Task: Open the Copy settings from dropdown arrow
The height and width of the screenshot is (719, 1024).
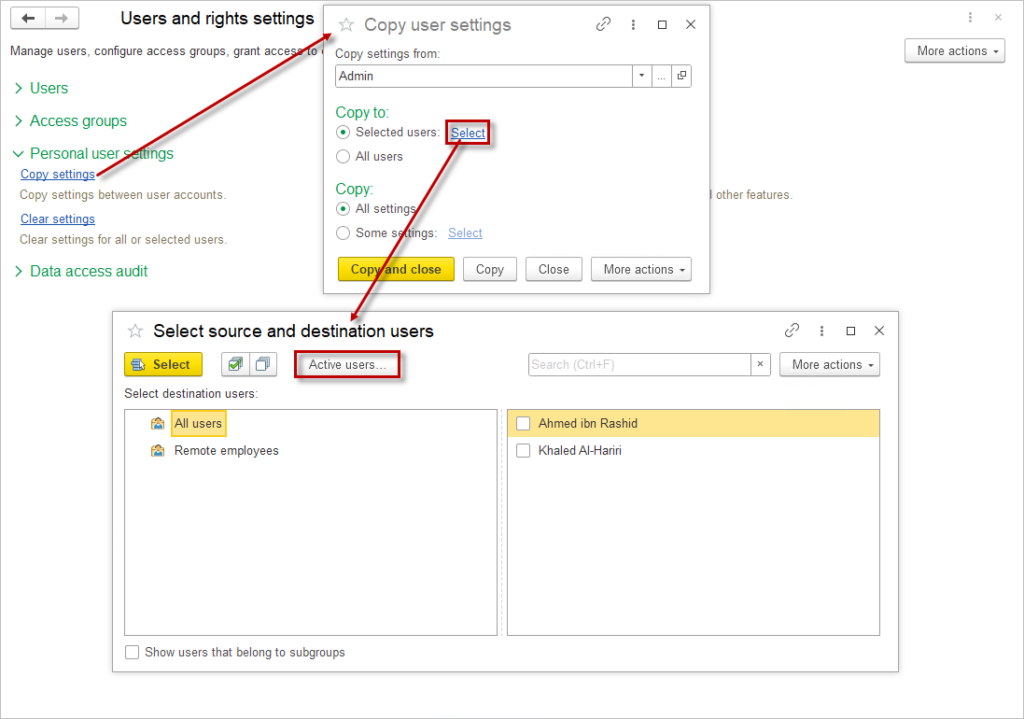Action: point(642,76)
